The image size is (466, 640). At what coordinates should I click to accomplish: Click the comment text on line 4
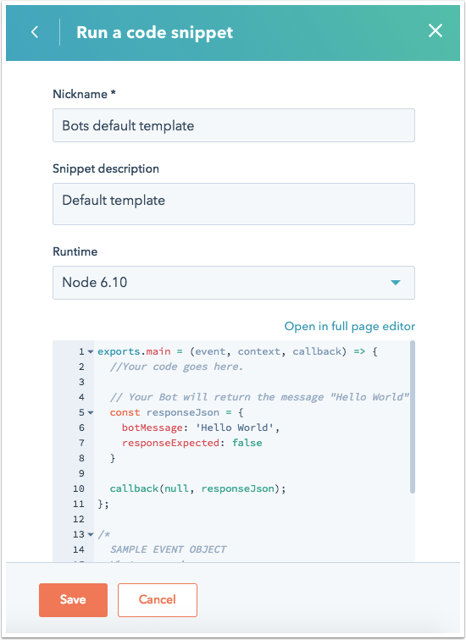point(259,397)
